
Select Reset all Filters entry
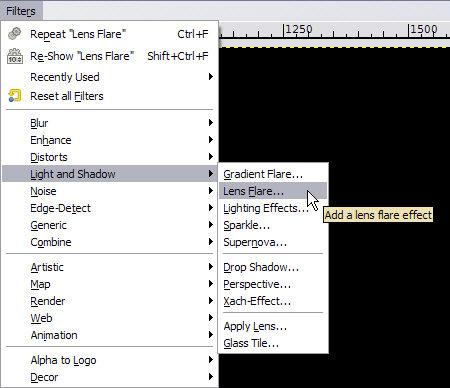point(110,96)
